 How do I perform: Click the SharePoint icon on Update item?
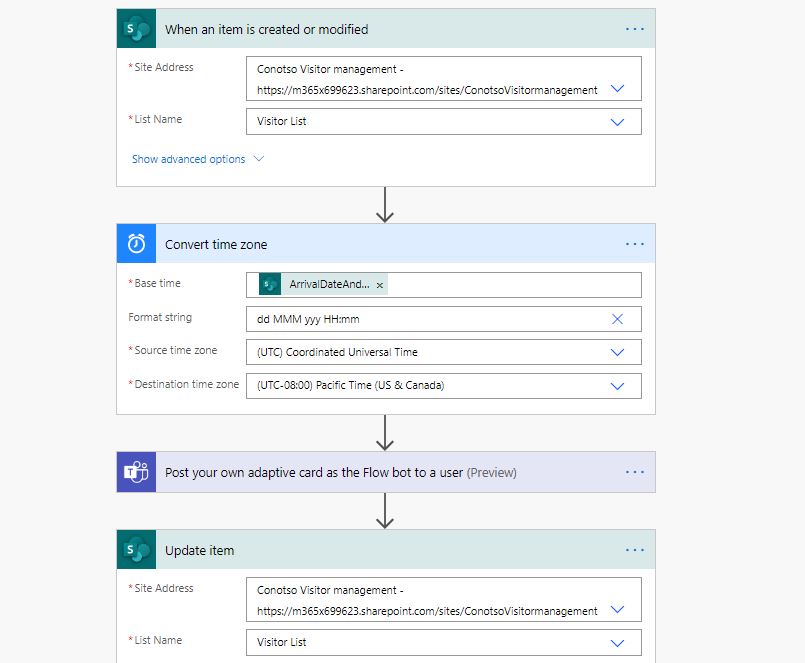[136, 550]
